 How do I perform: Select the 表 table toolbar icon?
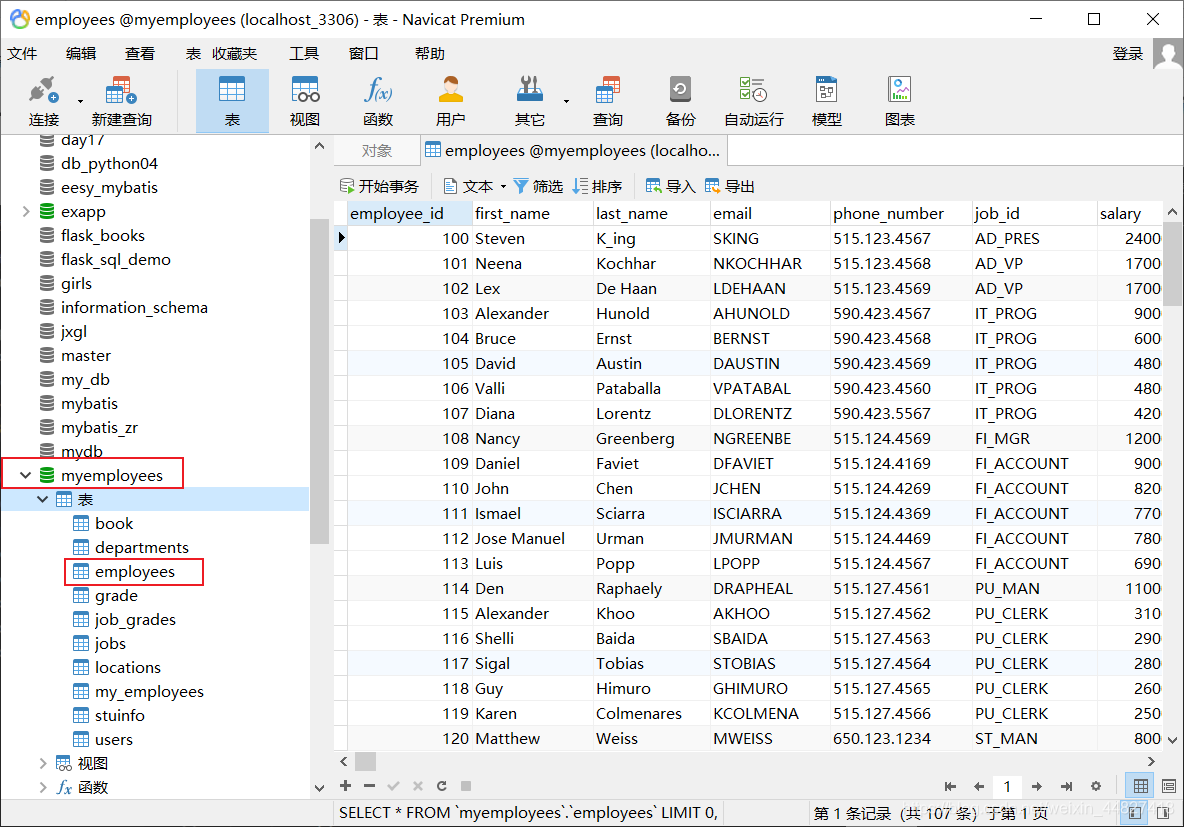232,101
